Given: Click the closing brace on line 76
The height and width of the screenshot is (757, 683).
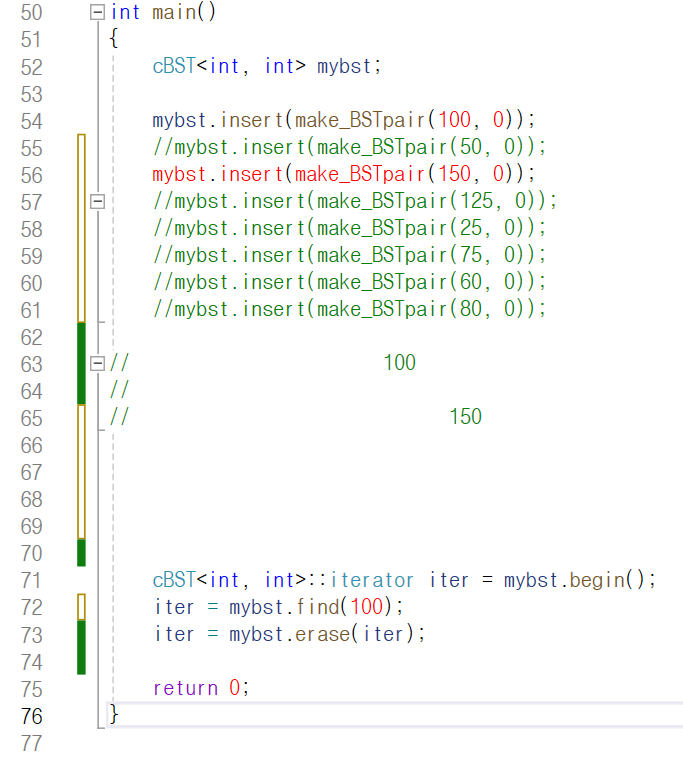Looking at the screenshot, I should click(114, 714).
